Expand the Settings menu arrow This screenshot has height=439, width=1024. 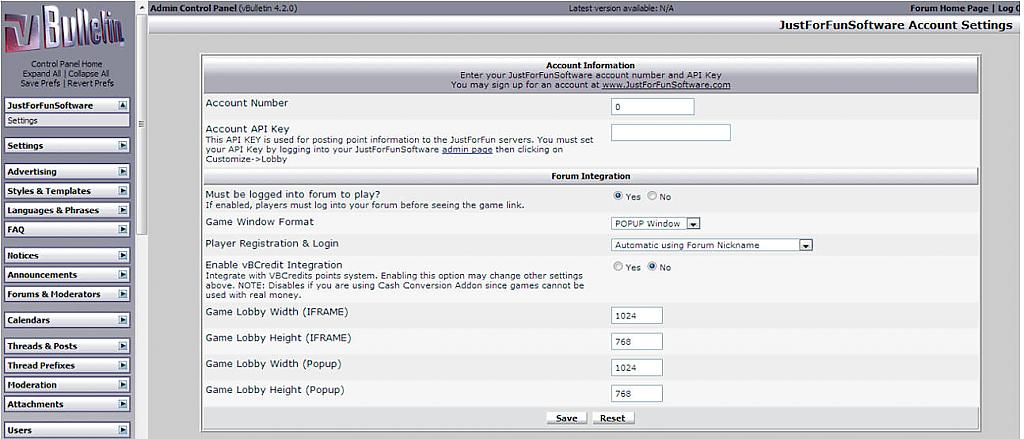[x=123, y=146]
